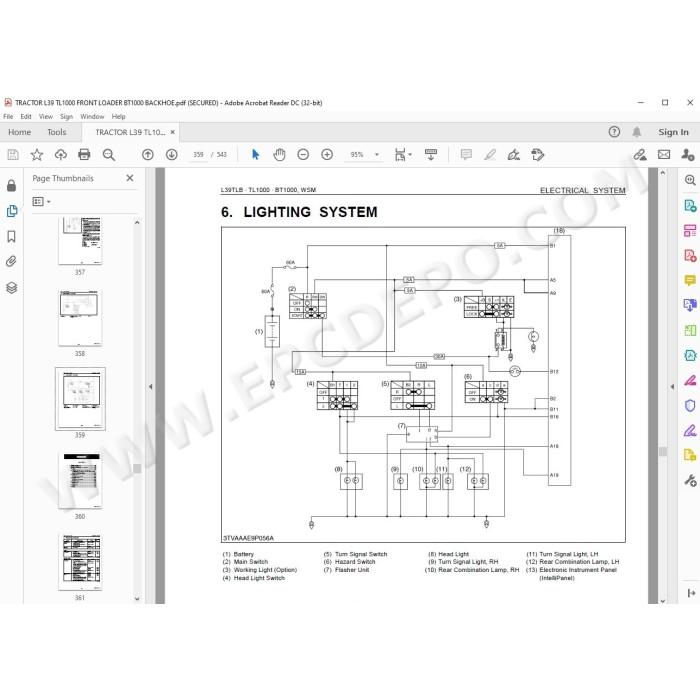Click the page number field 359

[198, 155]
